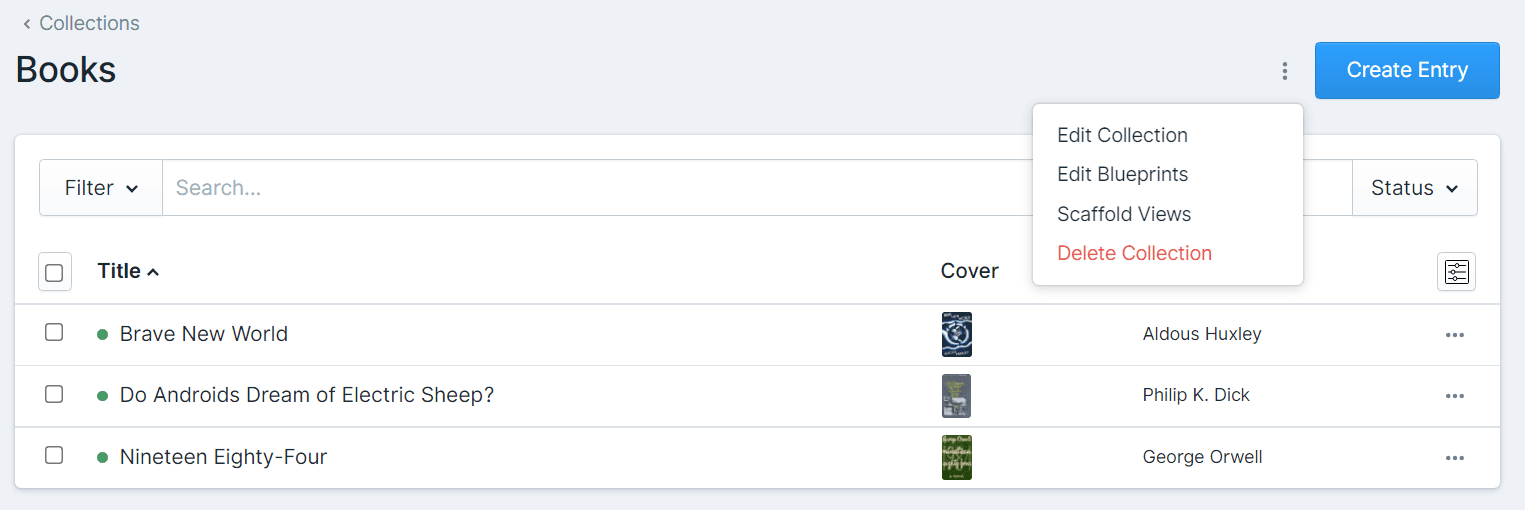
Task: Check the Brave New World row checkbox
Action: click(x=54, y=332)
